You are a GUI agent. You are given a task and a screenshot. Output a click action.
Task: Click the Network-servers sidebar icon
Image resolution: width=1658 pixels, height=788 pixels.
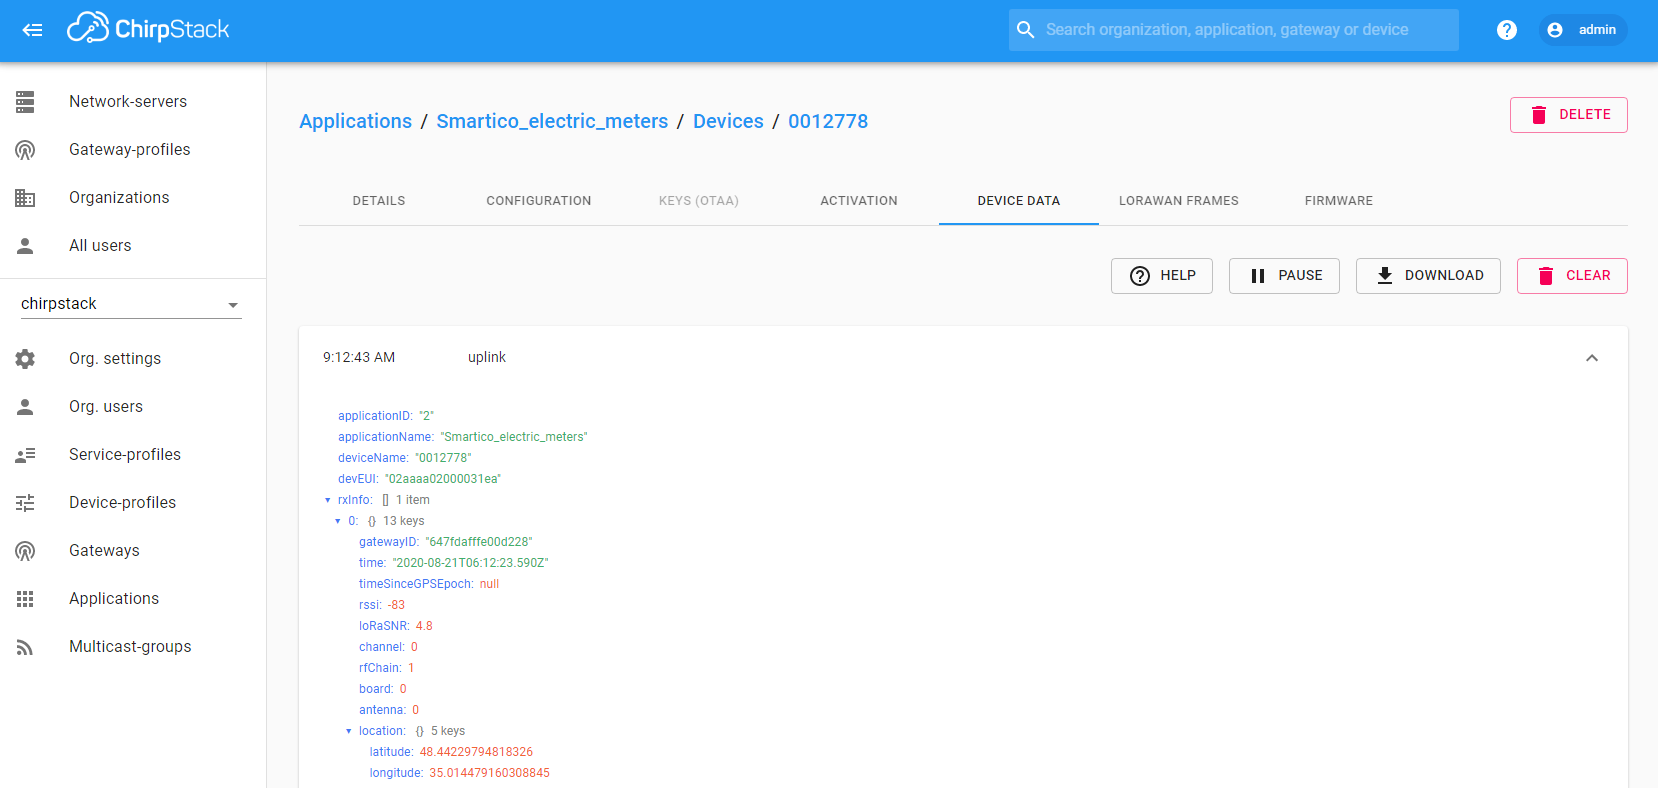click(x=25, y=101)
